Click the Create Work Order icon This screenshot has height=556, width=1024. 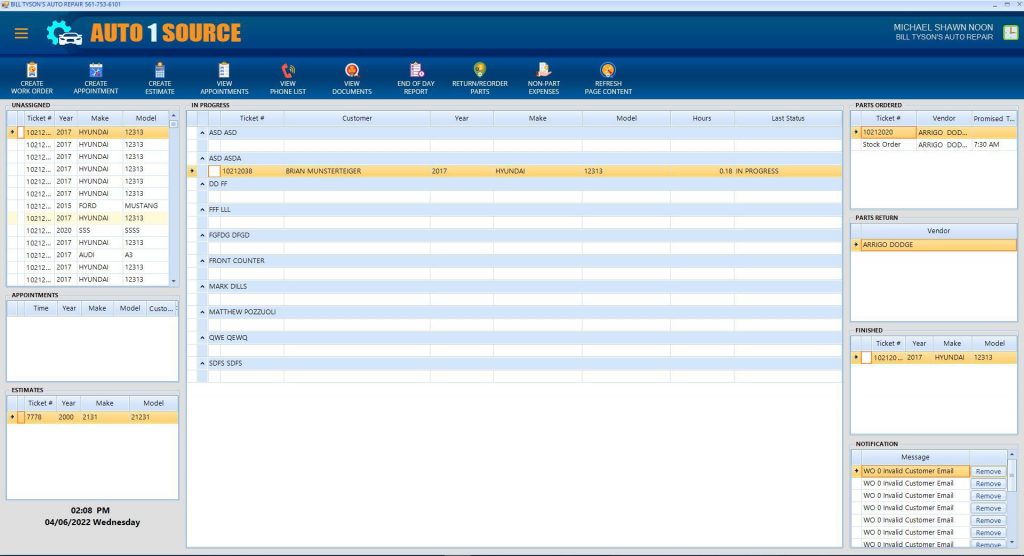[x=33, y=71]
